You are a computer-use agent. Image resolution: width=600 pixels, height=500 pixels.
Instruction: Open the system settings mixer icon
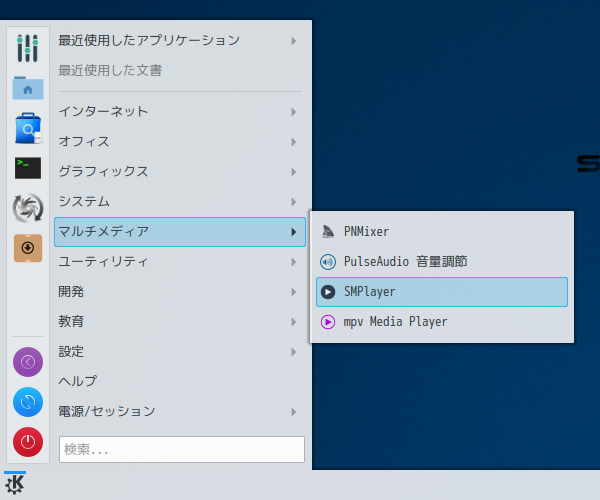[x=28, y=48]
